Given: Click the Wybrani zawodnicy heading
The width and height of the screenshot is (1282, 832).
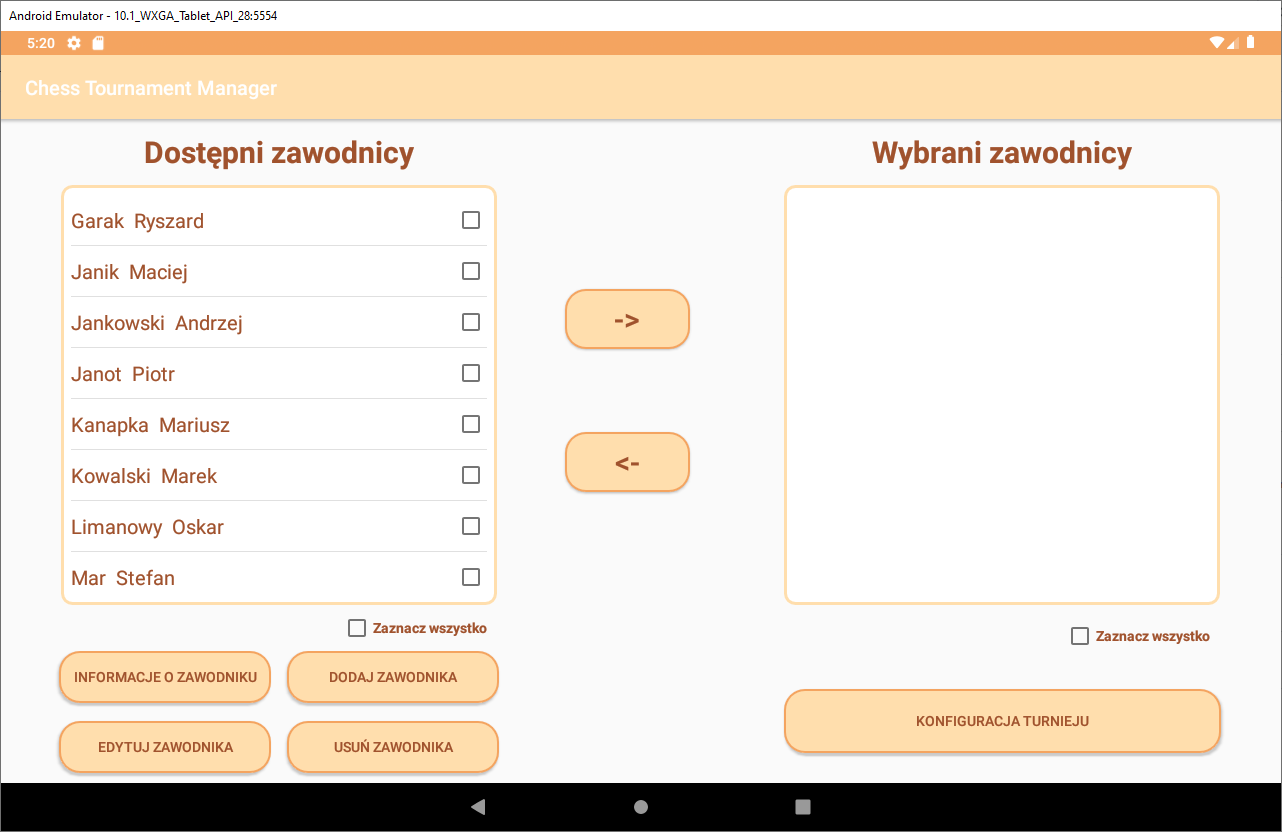Looking at the screenshot, I should [1002, 153].
